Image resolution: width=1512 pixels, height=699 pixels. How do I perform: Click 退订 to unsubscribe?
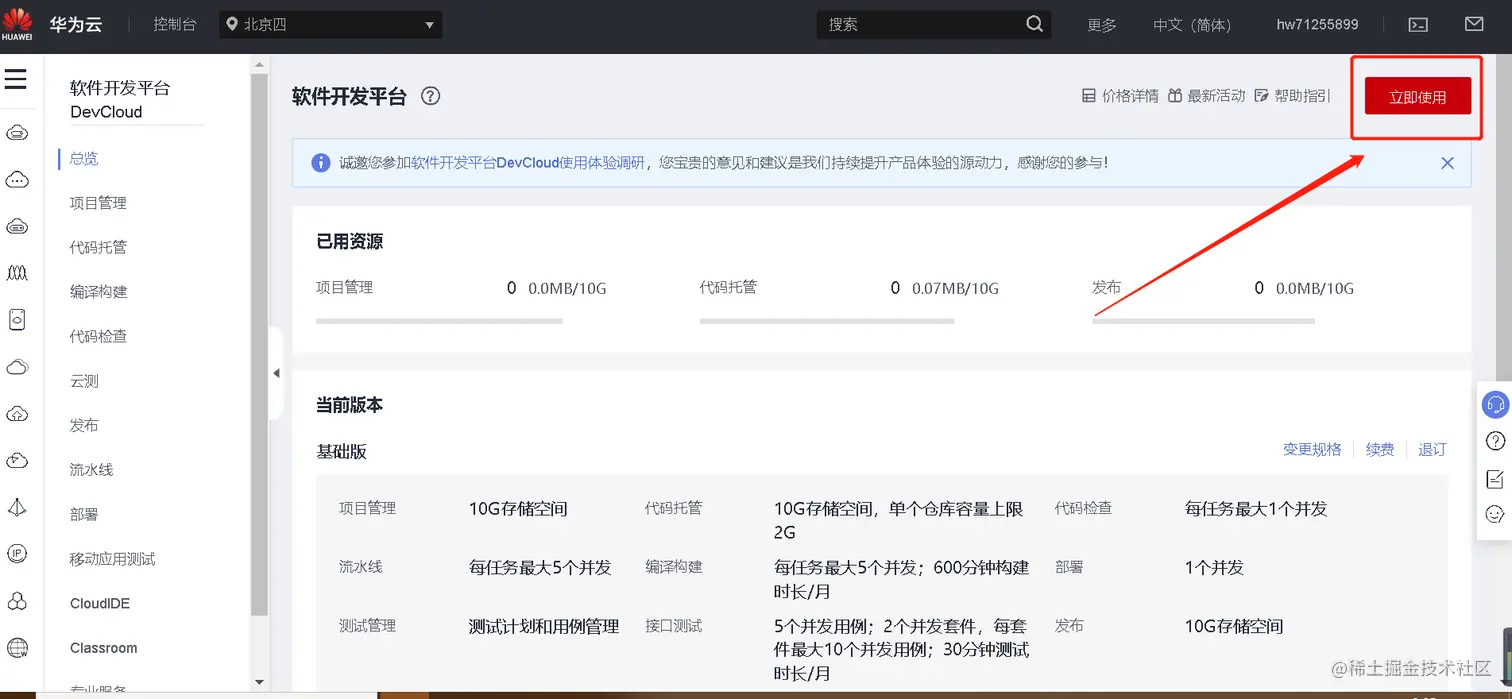pyautogui.click(x=1432, y=449)
